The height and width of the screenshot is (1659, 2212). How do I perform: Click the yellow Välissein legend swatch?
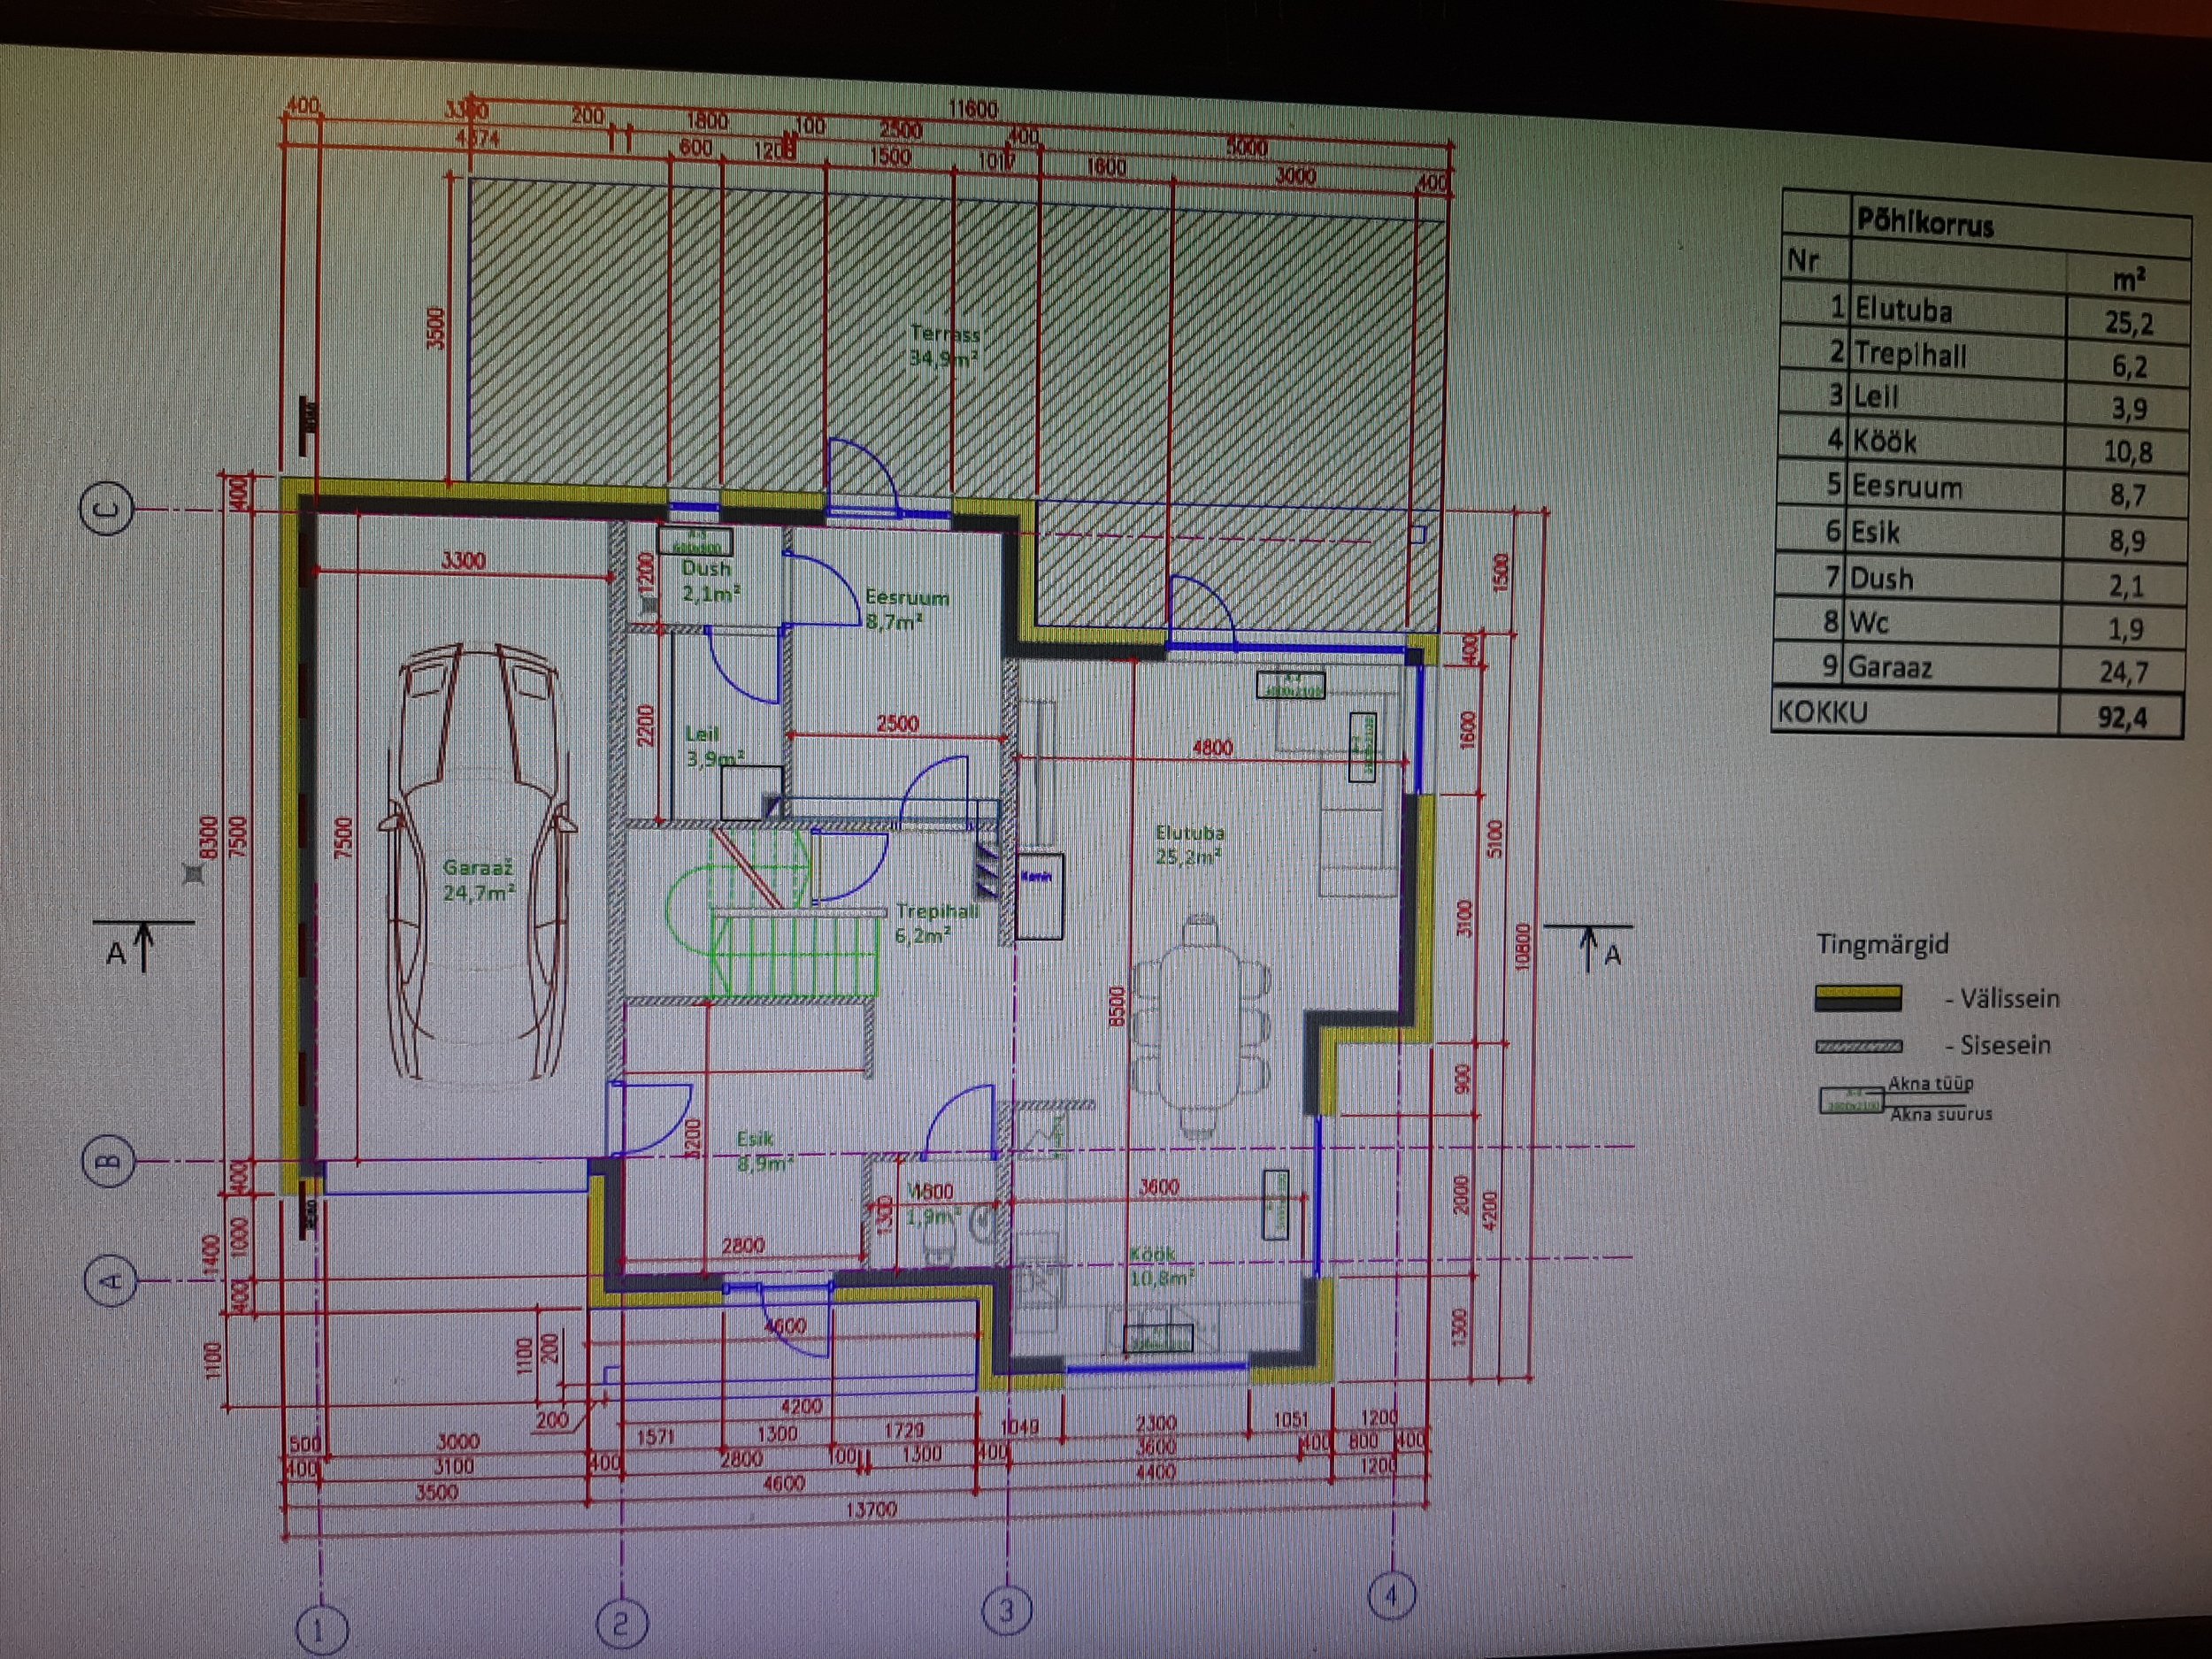pyautogui.click(x=1857, y=998)
